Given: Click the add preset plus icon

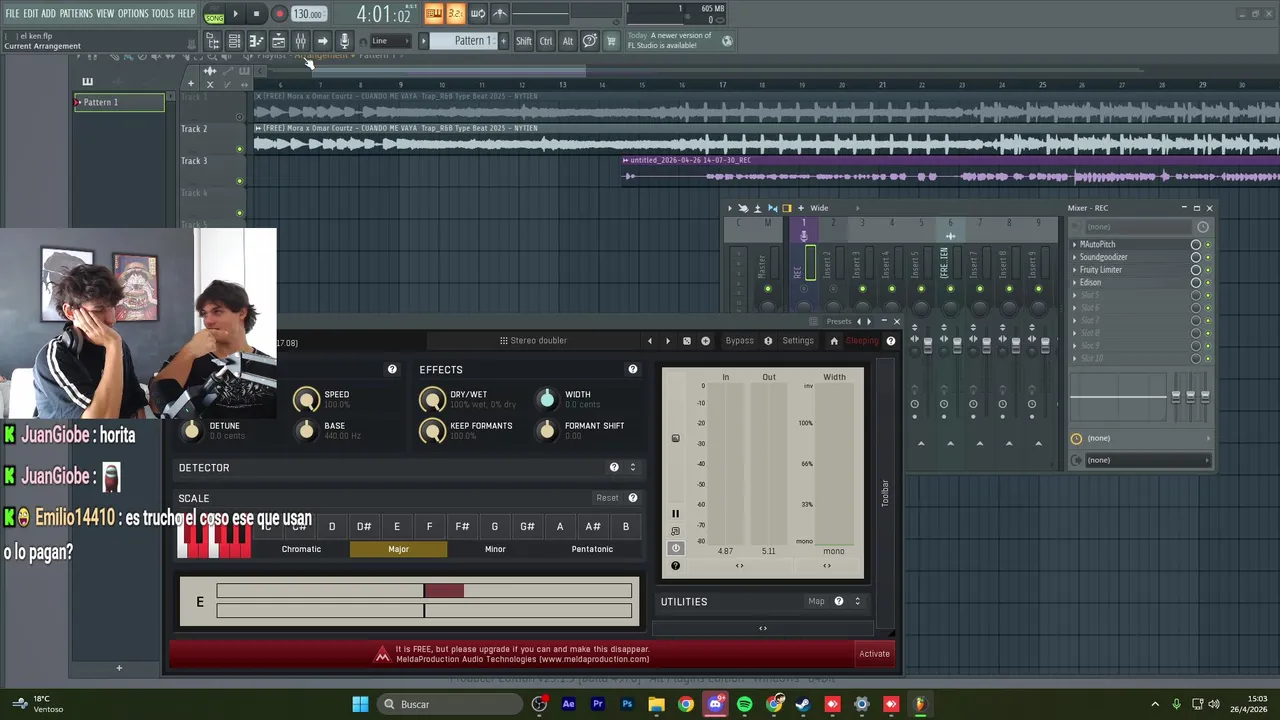Looking at the screenshot, I should (x=705, y=341).
